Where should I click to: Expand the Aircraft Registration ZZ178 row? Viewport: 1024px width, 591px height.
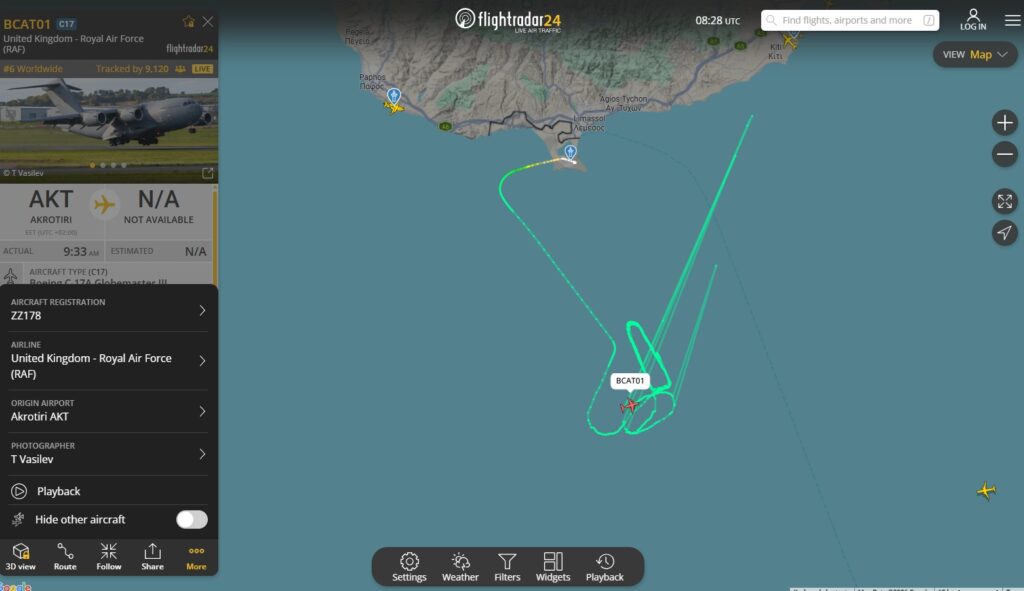[x=108, y=310]
